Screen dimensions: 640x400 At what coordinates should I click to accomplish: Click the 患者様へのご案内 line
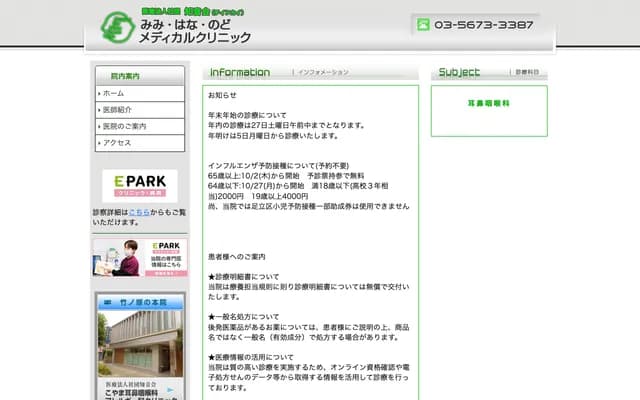237,257
